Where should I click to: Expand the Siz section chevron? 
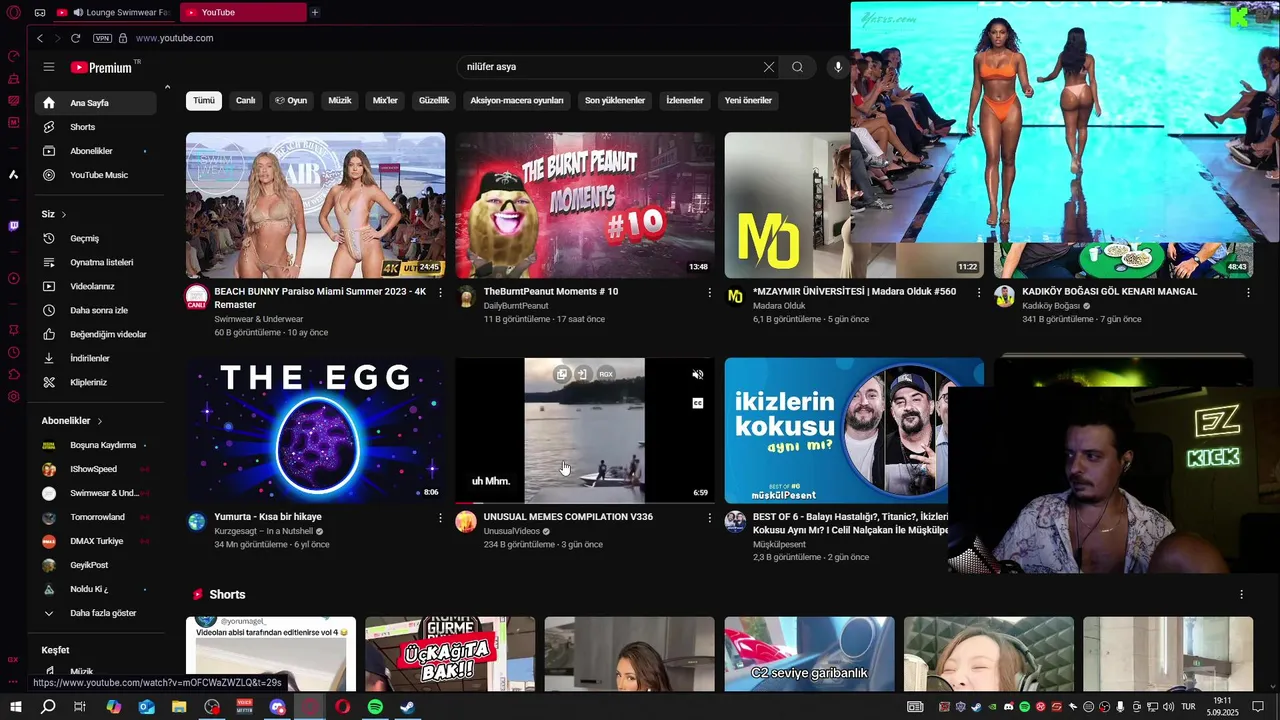point(63,215)
